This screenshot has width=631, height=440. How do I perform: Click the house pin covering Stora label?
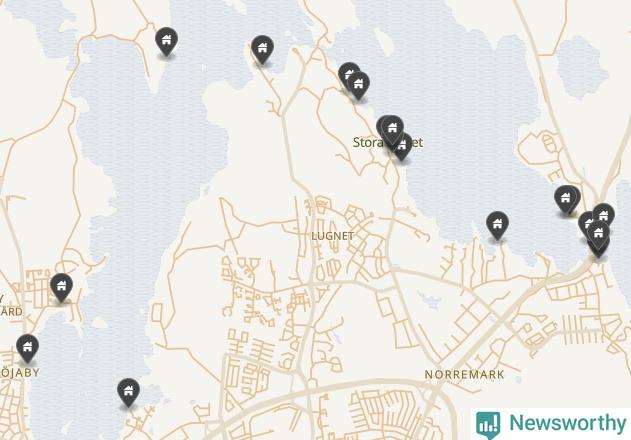392,129
